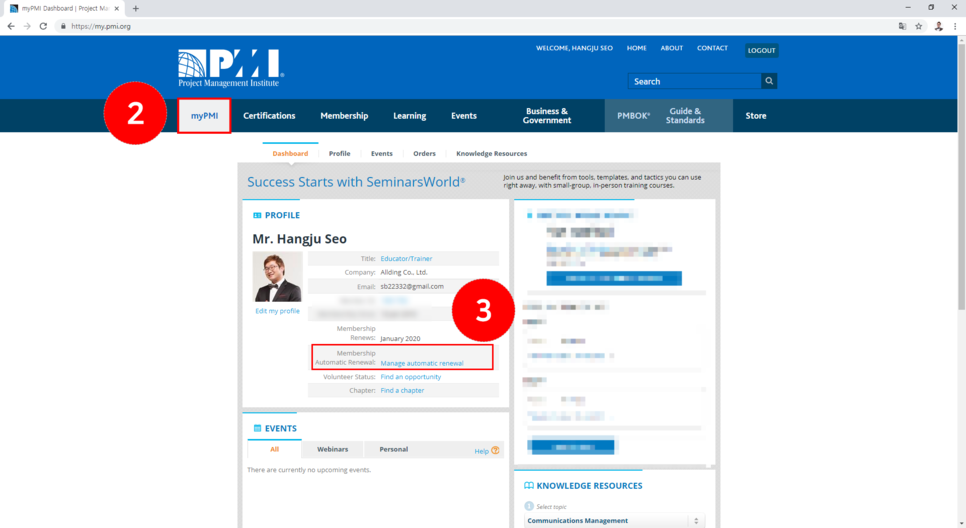Open PMBOK Guide & Standards menu
Image resolution: width=966 pixels, height=528 pixels.
click(668, 115)
